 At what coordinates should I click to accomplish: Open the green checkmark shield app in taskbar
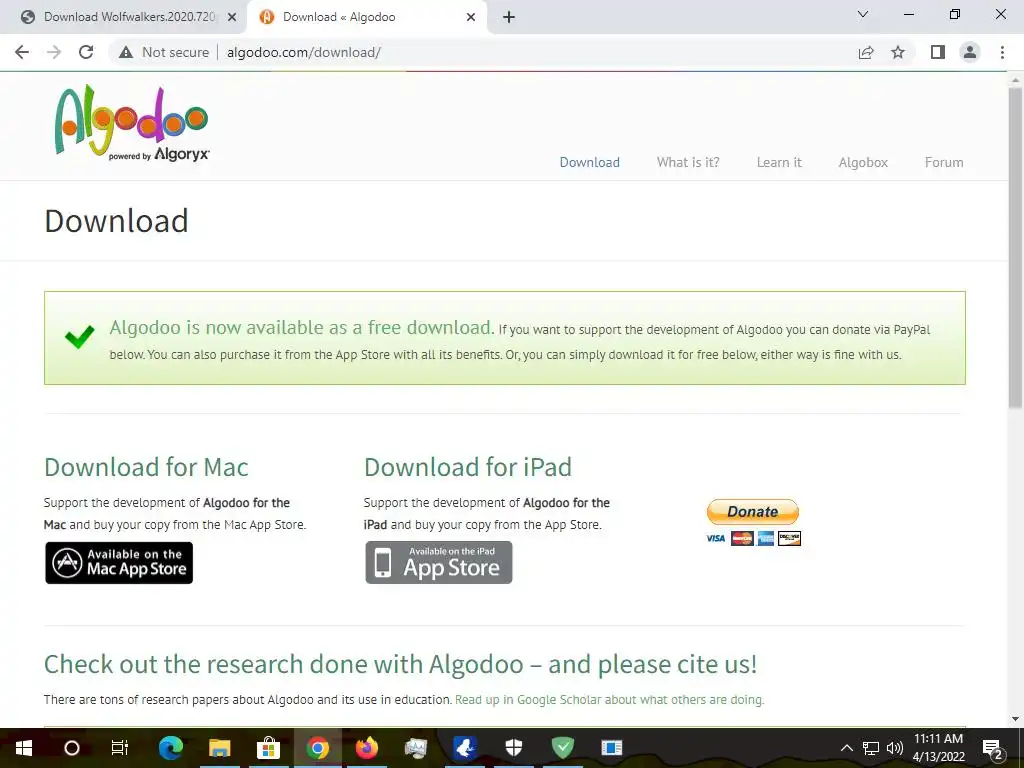[562, 748]
